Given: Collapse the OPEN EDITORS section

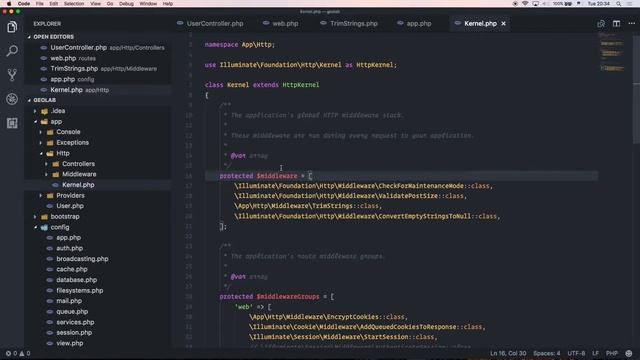Looking at the screenshot, I should [29, 37].
